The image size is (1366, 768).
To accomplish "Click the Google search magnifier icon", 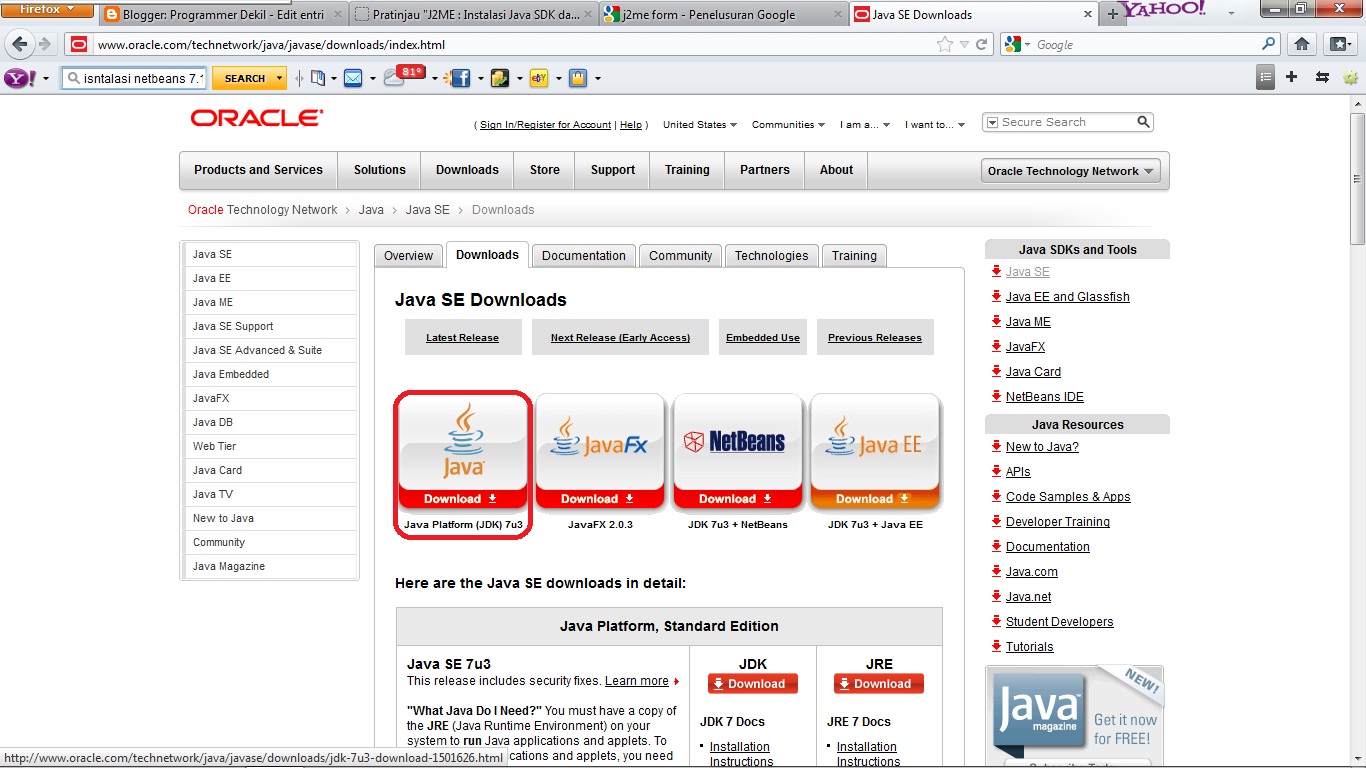I will (1269, 44).
